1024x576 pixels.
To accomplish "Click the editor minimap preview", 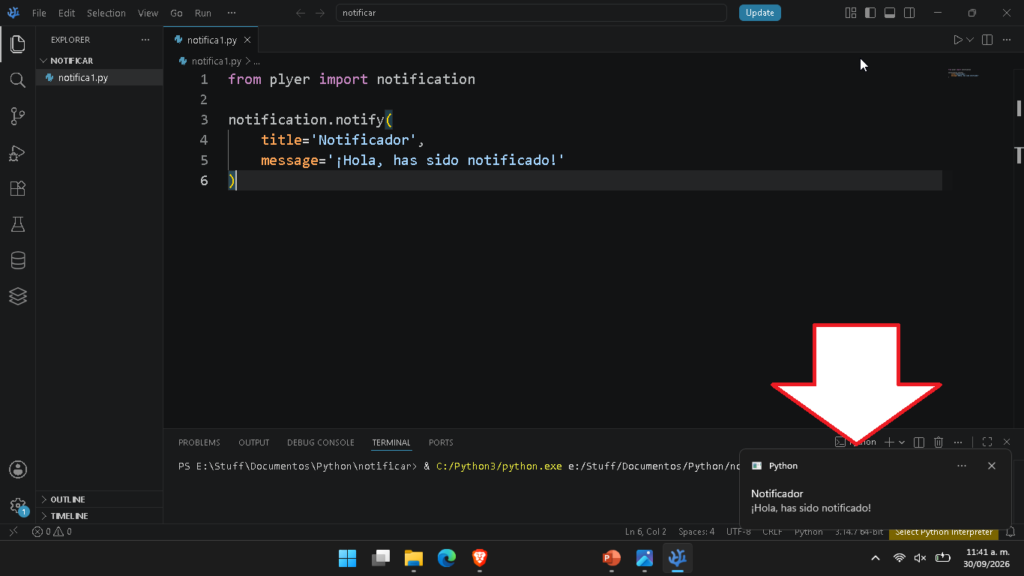I will coord(965,72).
